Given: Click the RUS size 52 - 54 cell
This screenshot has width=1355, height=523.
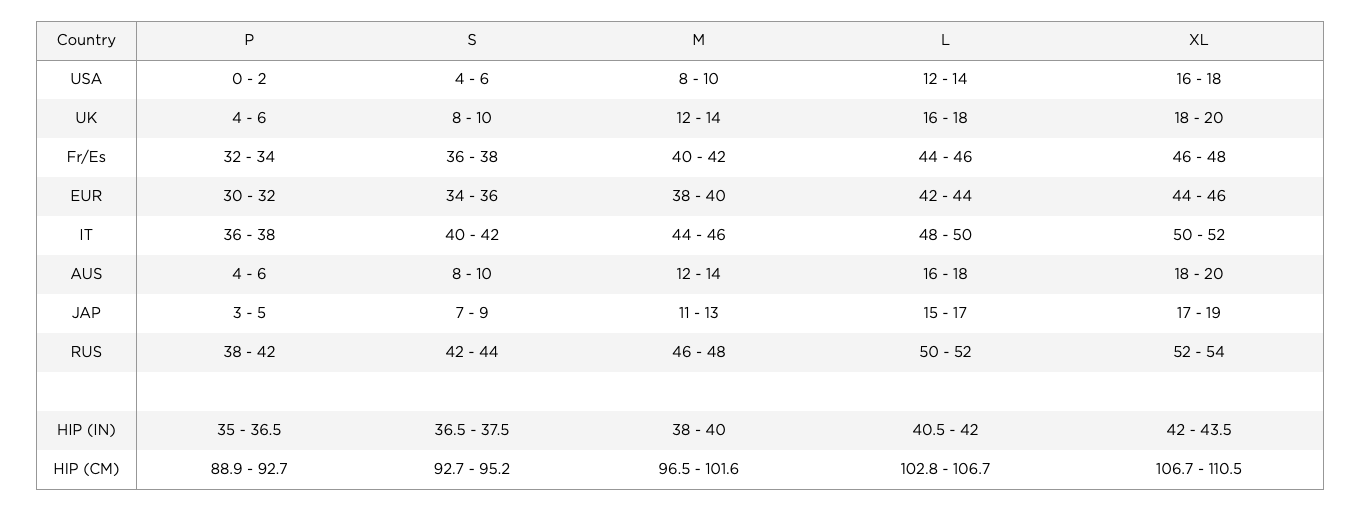Looking at the screenshot, I should click(x=1198, y=352).
